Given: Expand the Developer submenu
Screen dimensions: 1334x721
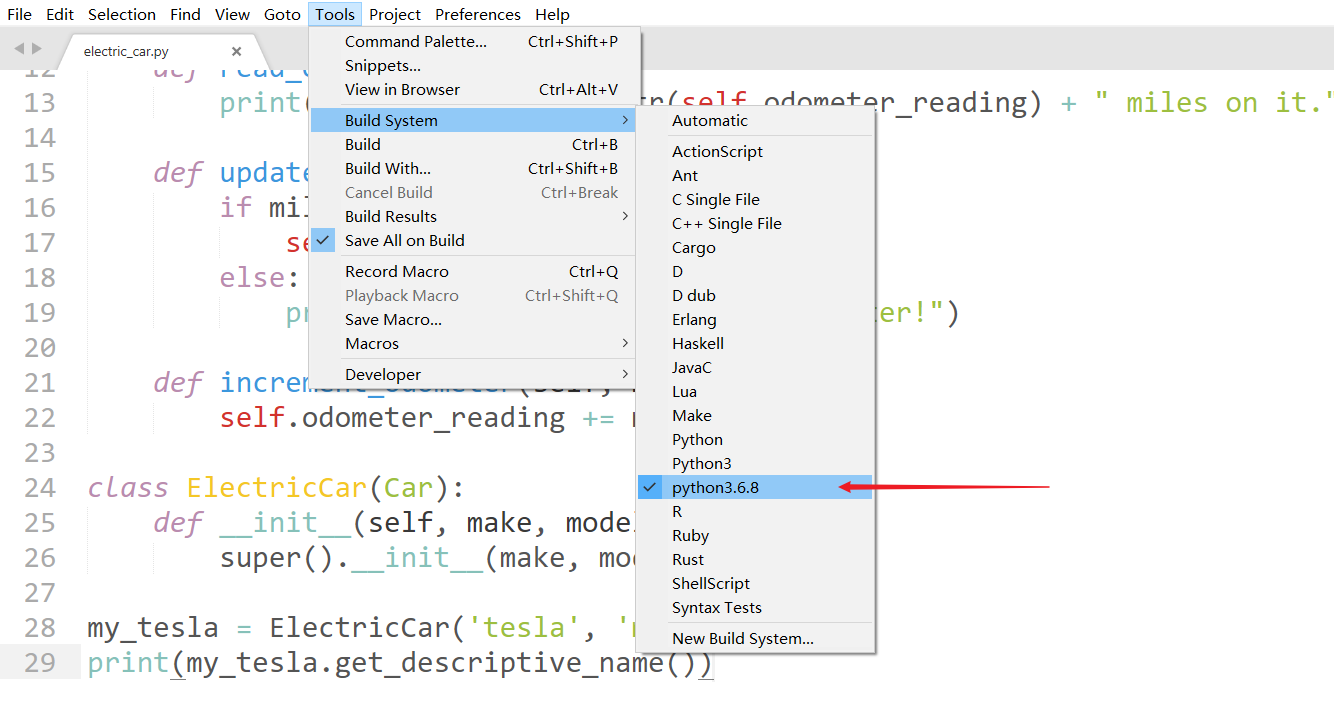Looking at the screenshot, I should (x=474, y=374).
